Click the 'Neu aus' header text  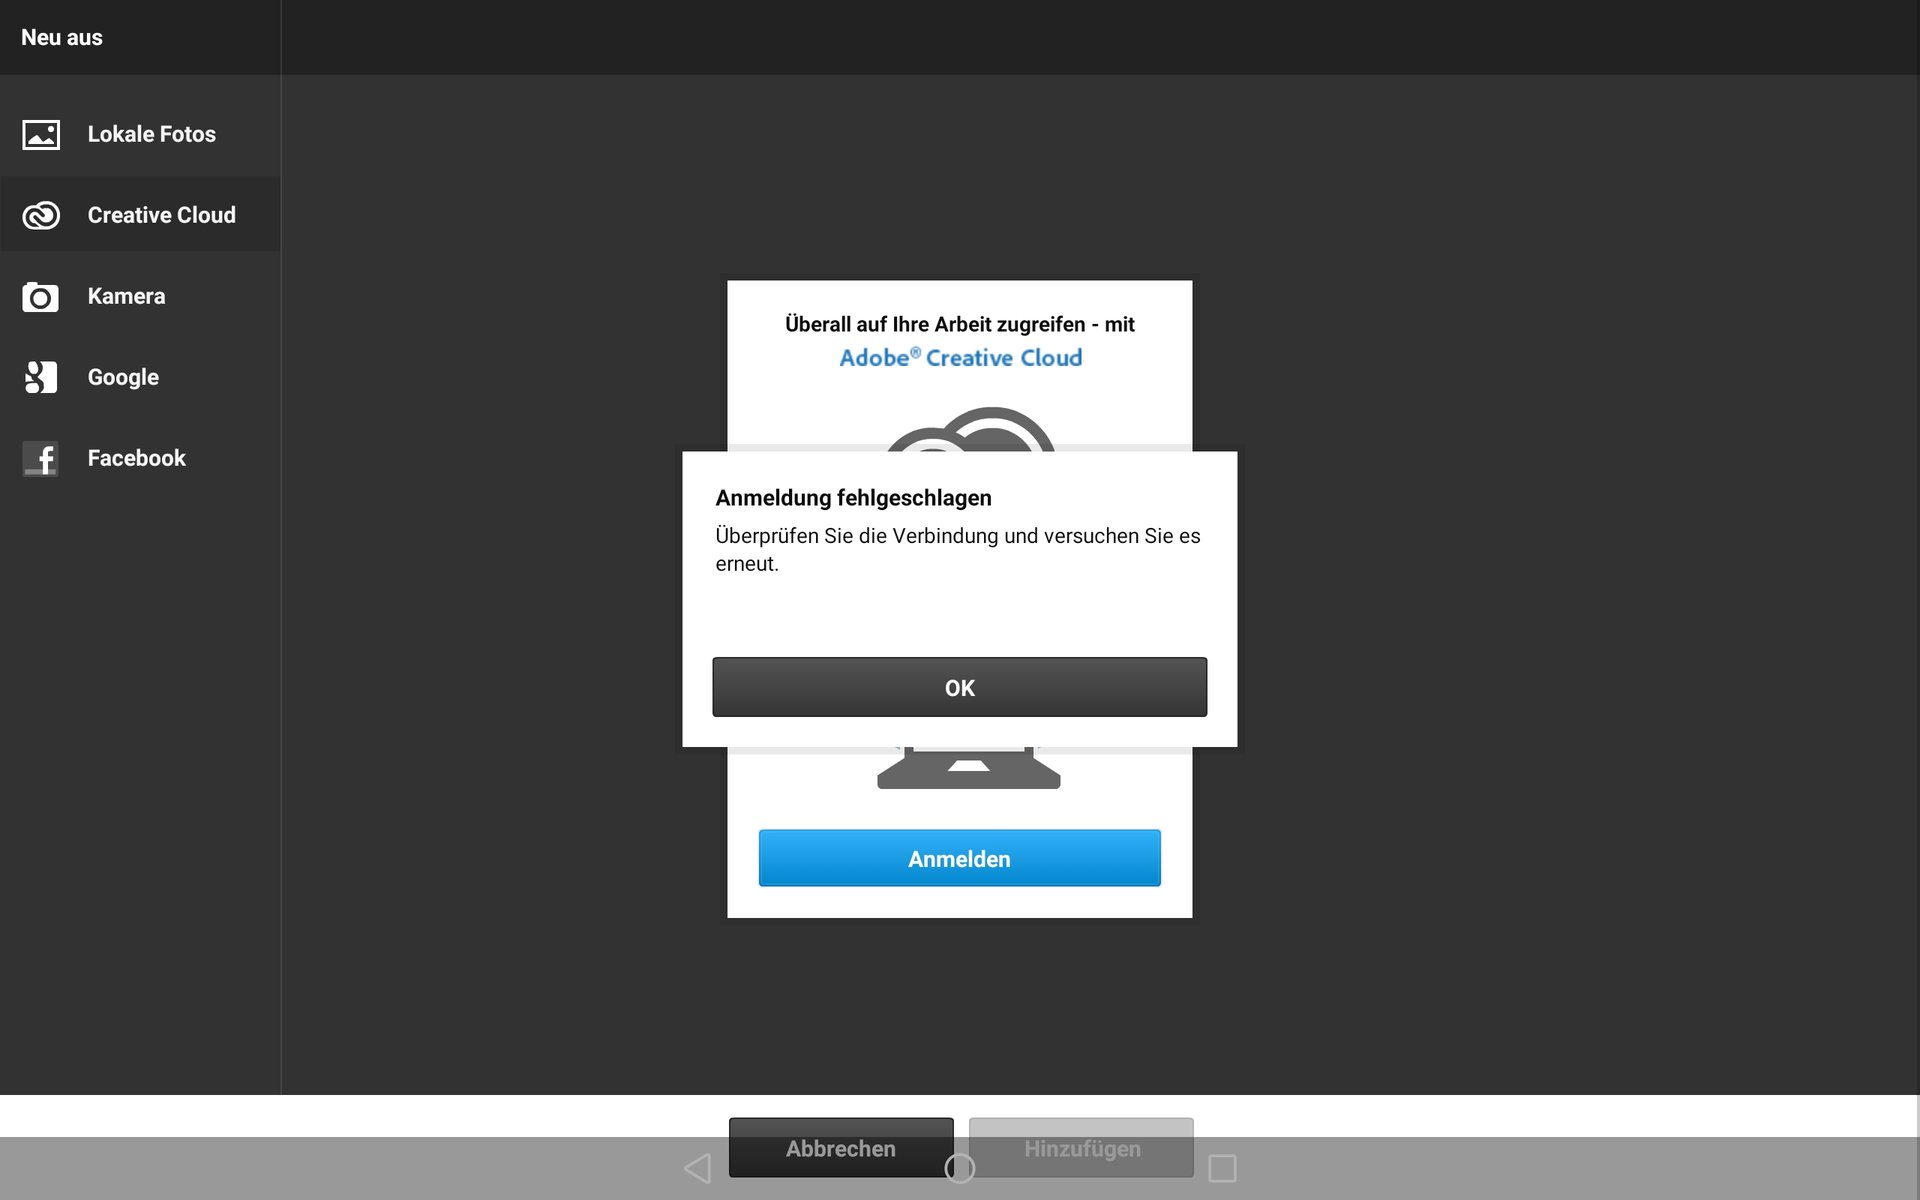click(x=62, y=38)
